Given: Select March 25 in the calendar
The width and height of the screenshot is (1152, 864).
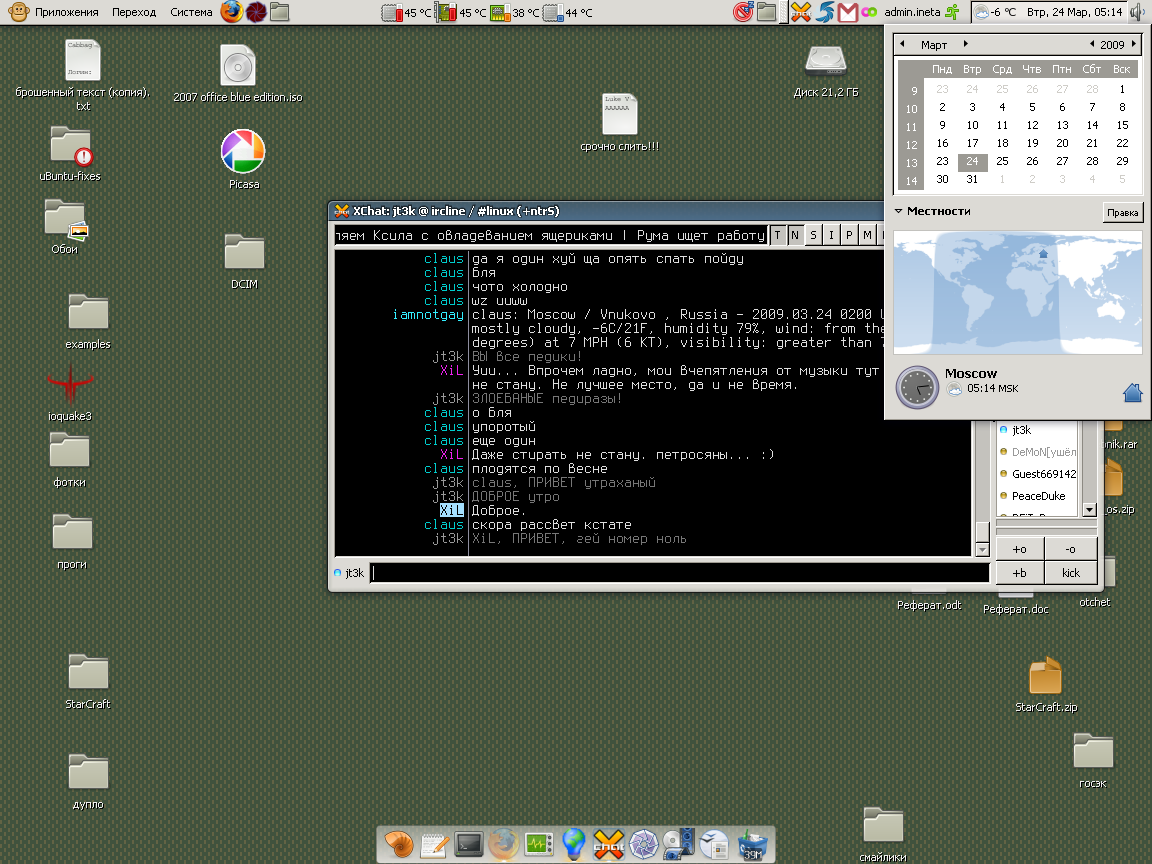Looking at the screenshot, I should click(1002, 161).
